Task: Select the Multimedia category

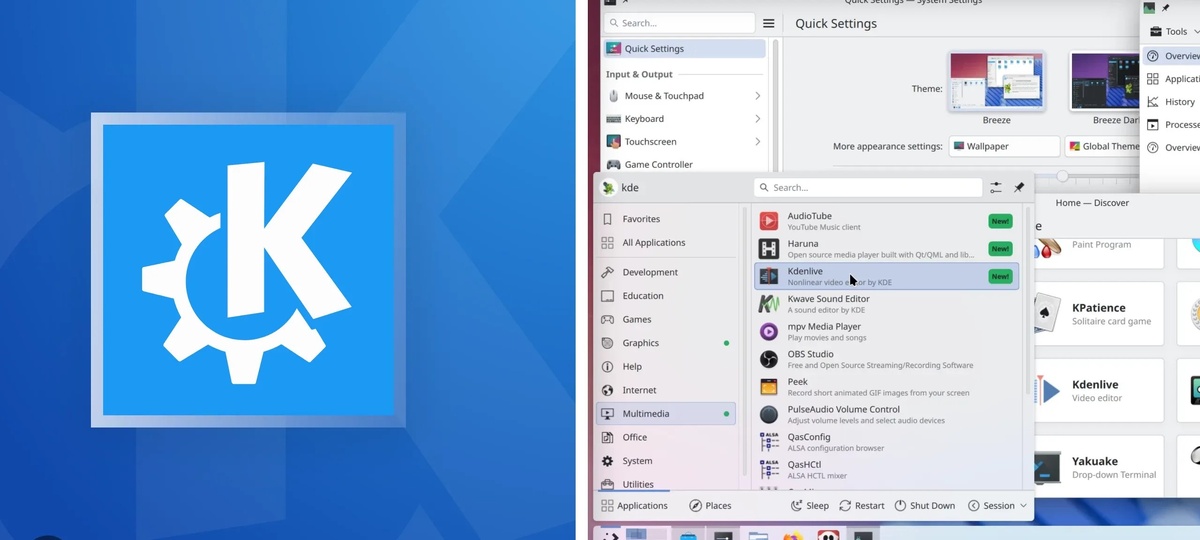Action: coord(667,414)
